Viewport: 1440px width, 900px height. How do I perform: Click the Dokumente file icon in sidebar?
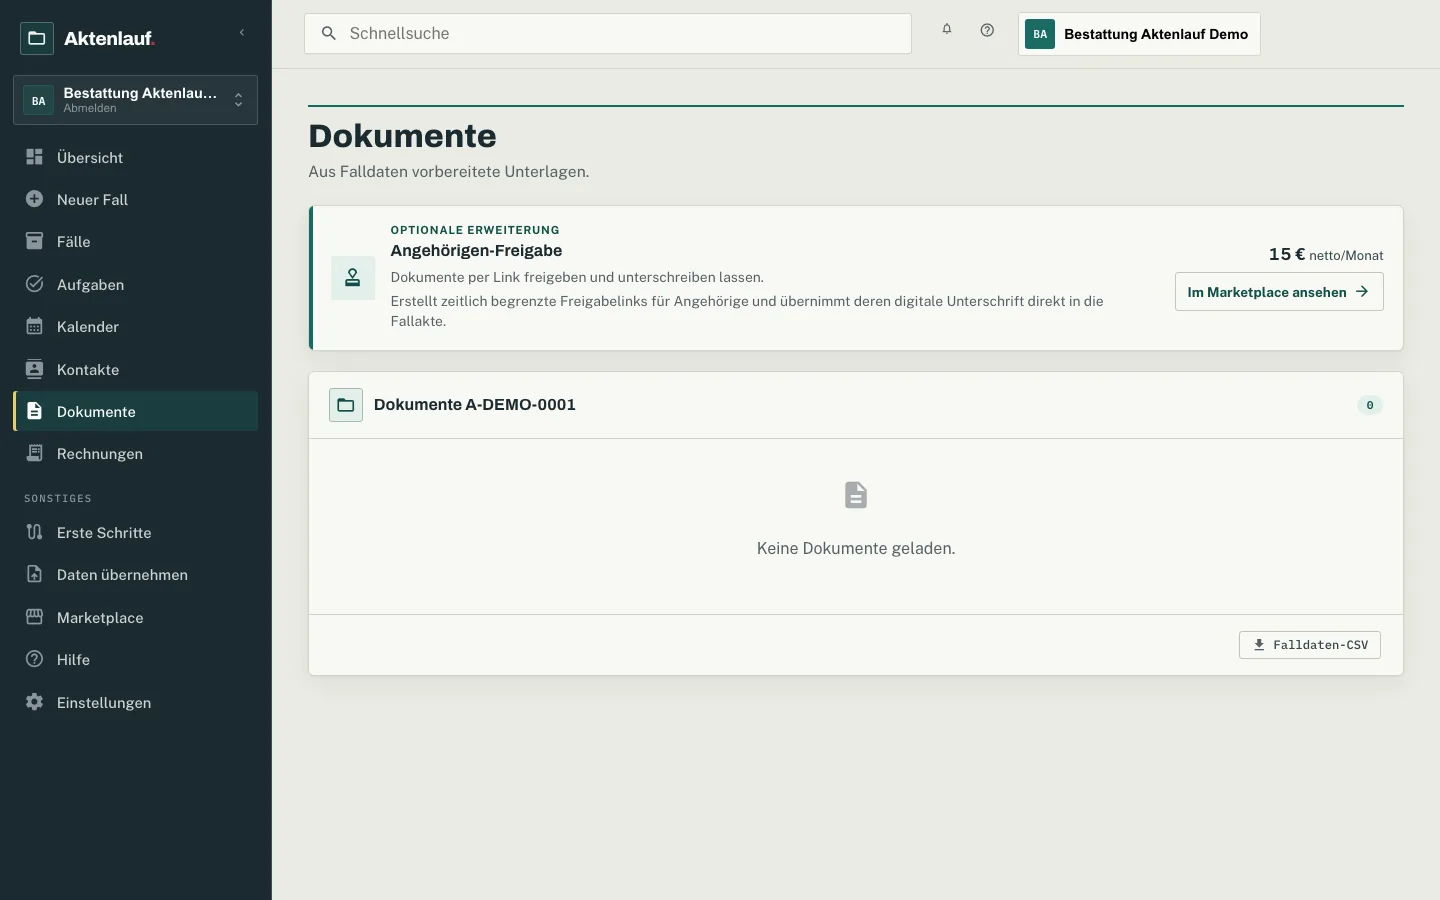click(x=34, y=411)
